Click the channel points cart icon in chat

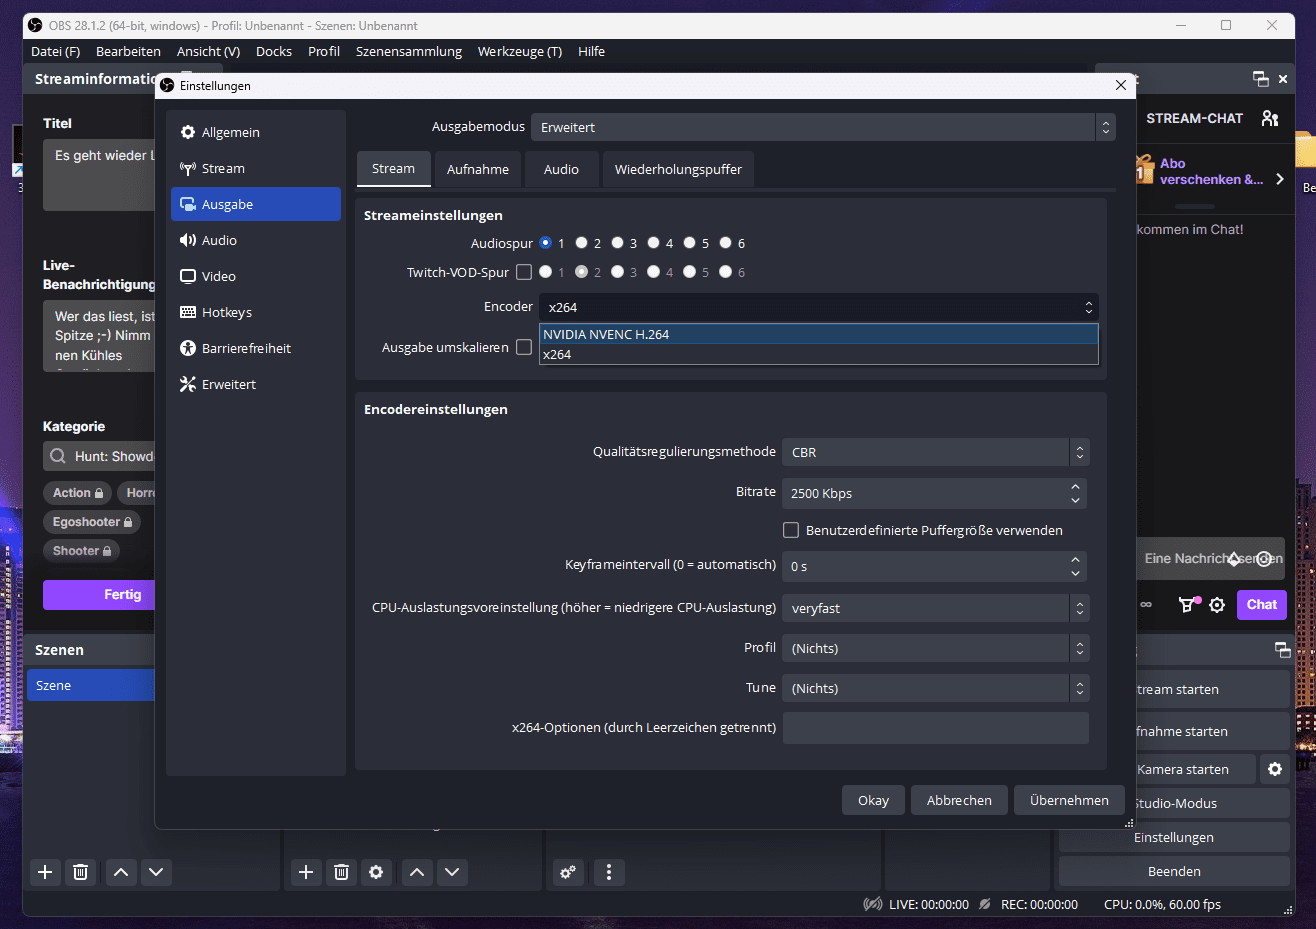pos(1188,604)
